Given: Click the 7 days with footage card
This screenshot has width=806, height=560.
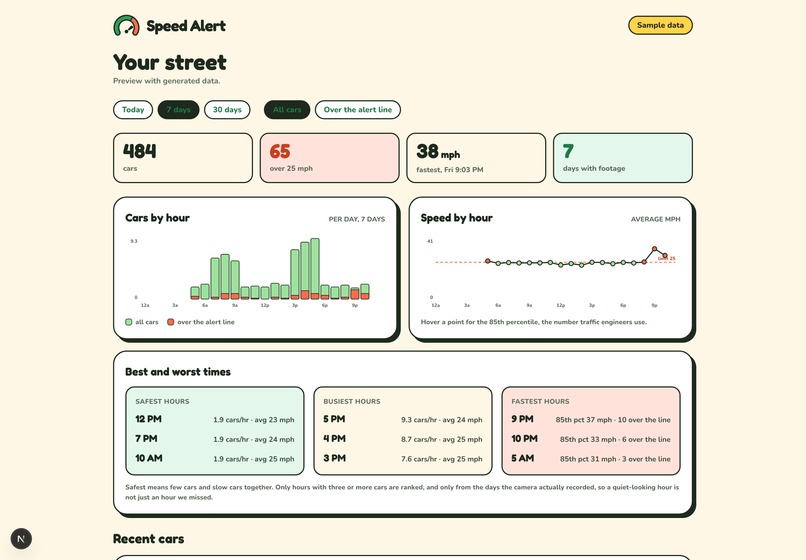Looking at the screenshot, I should (x=623, y=158).
